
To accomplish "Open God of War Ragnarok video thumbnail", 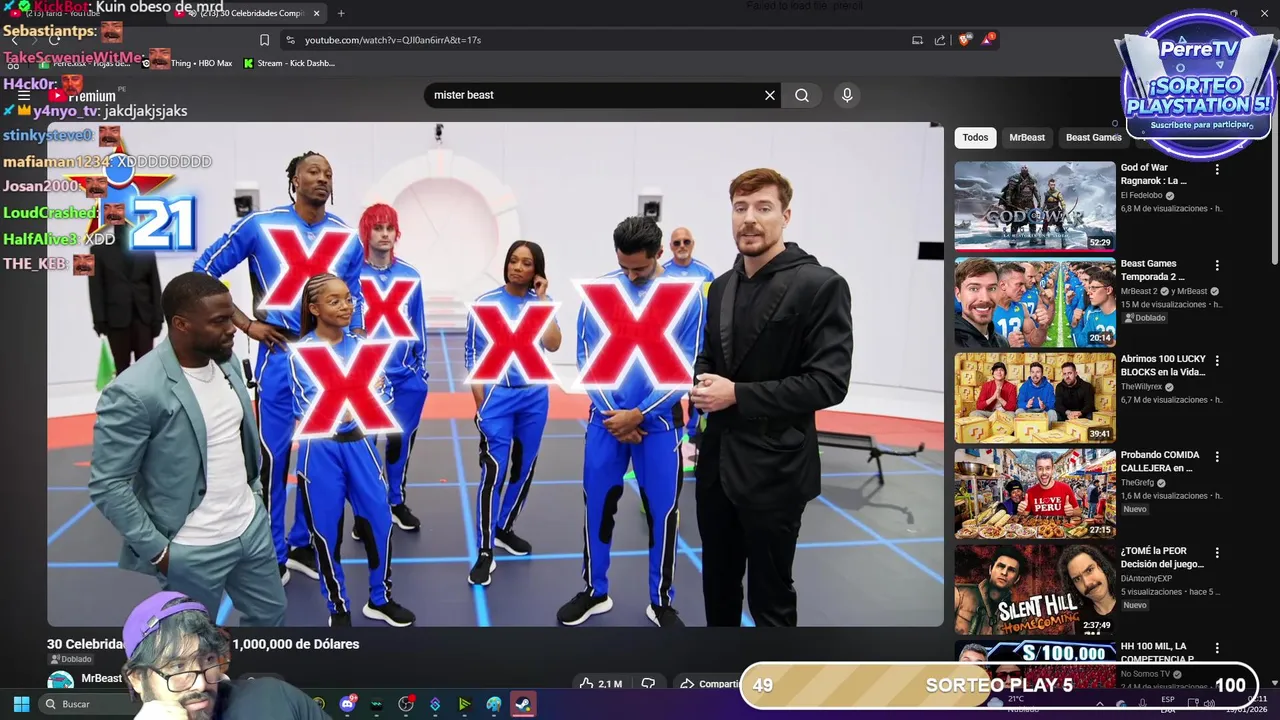I will (x=1035, y=206).
